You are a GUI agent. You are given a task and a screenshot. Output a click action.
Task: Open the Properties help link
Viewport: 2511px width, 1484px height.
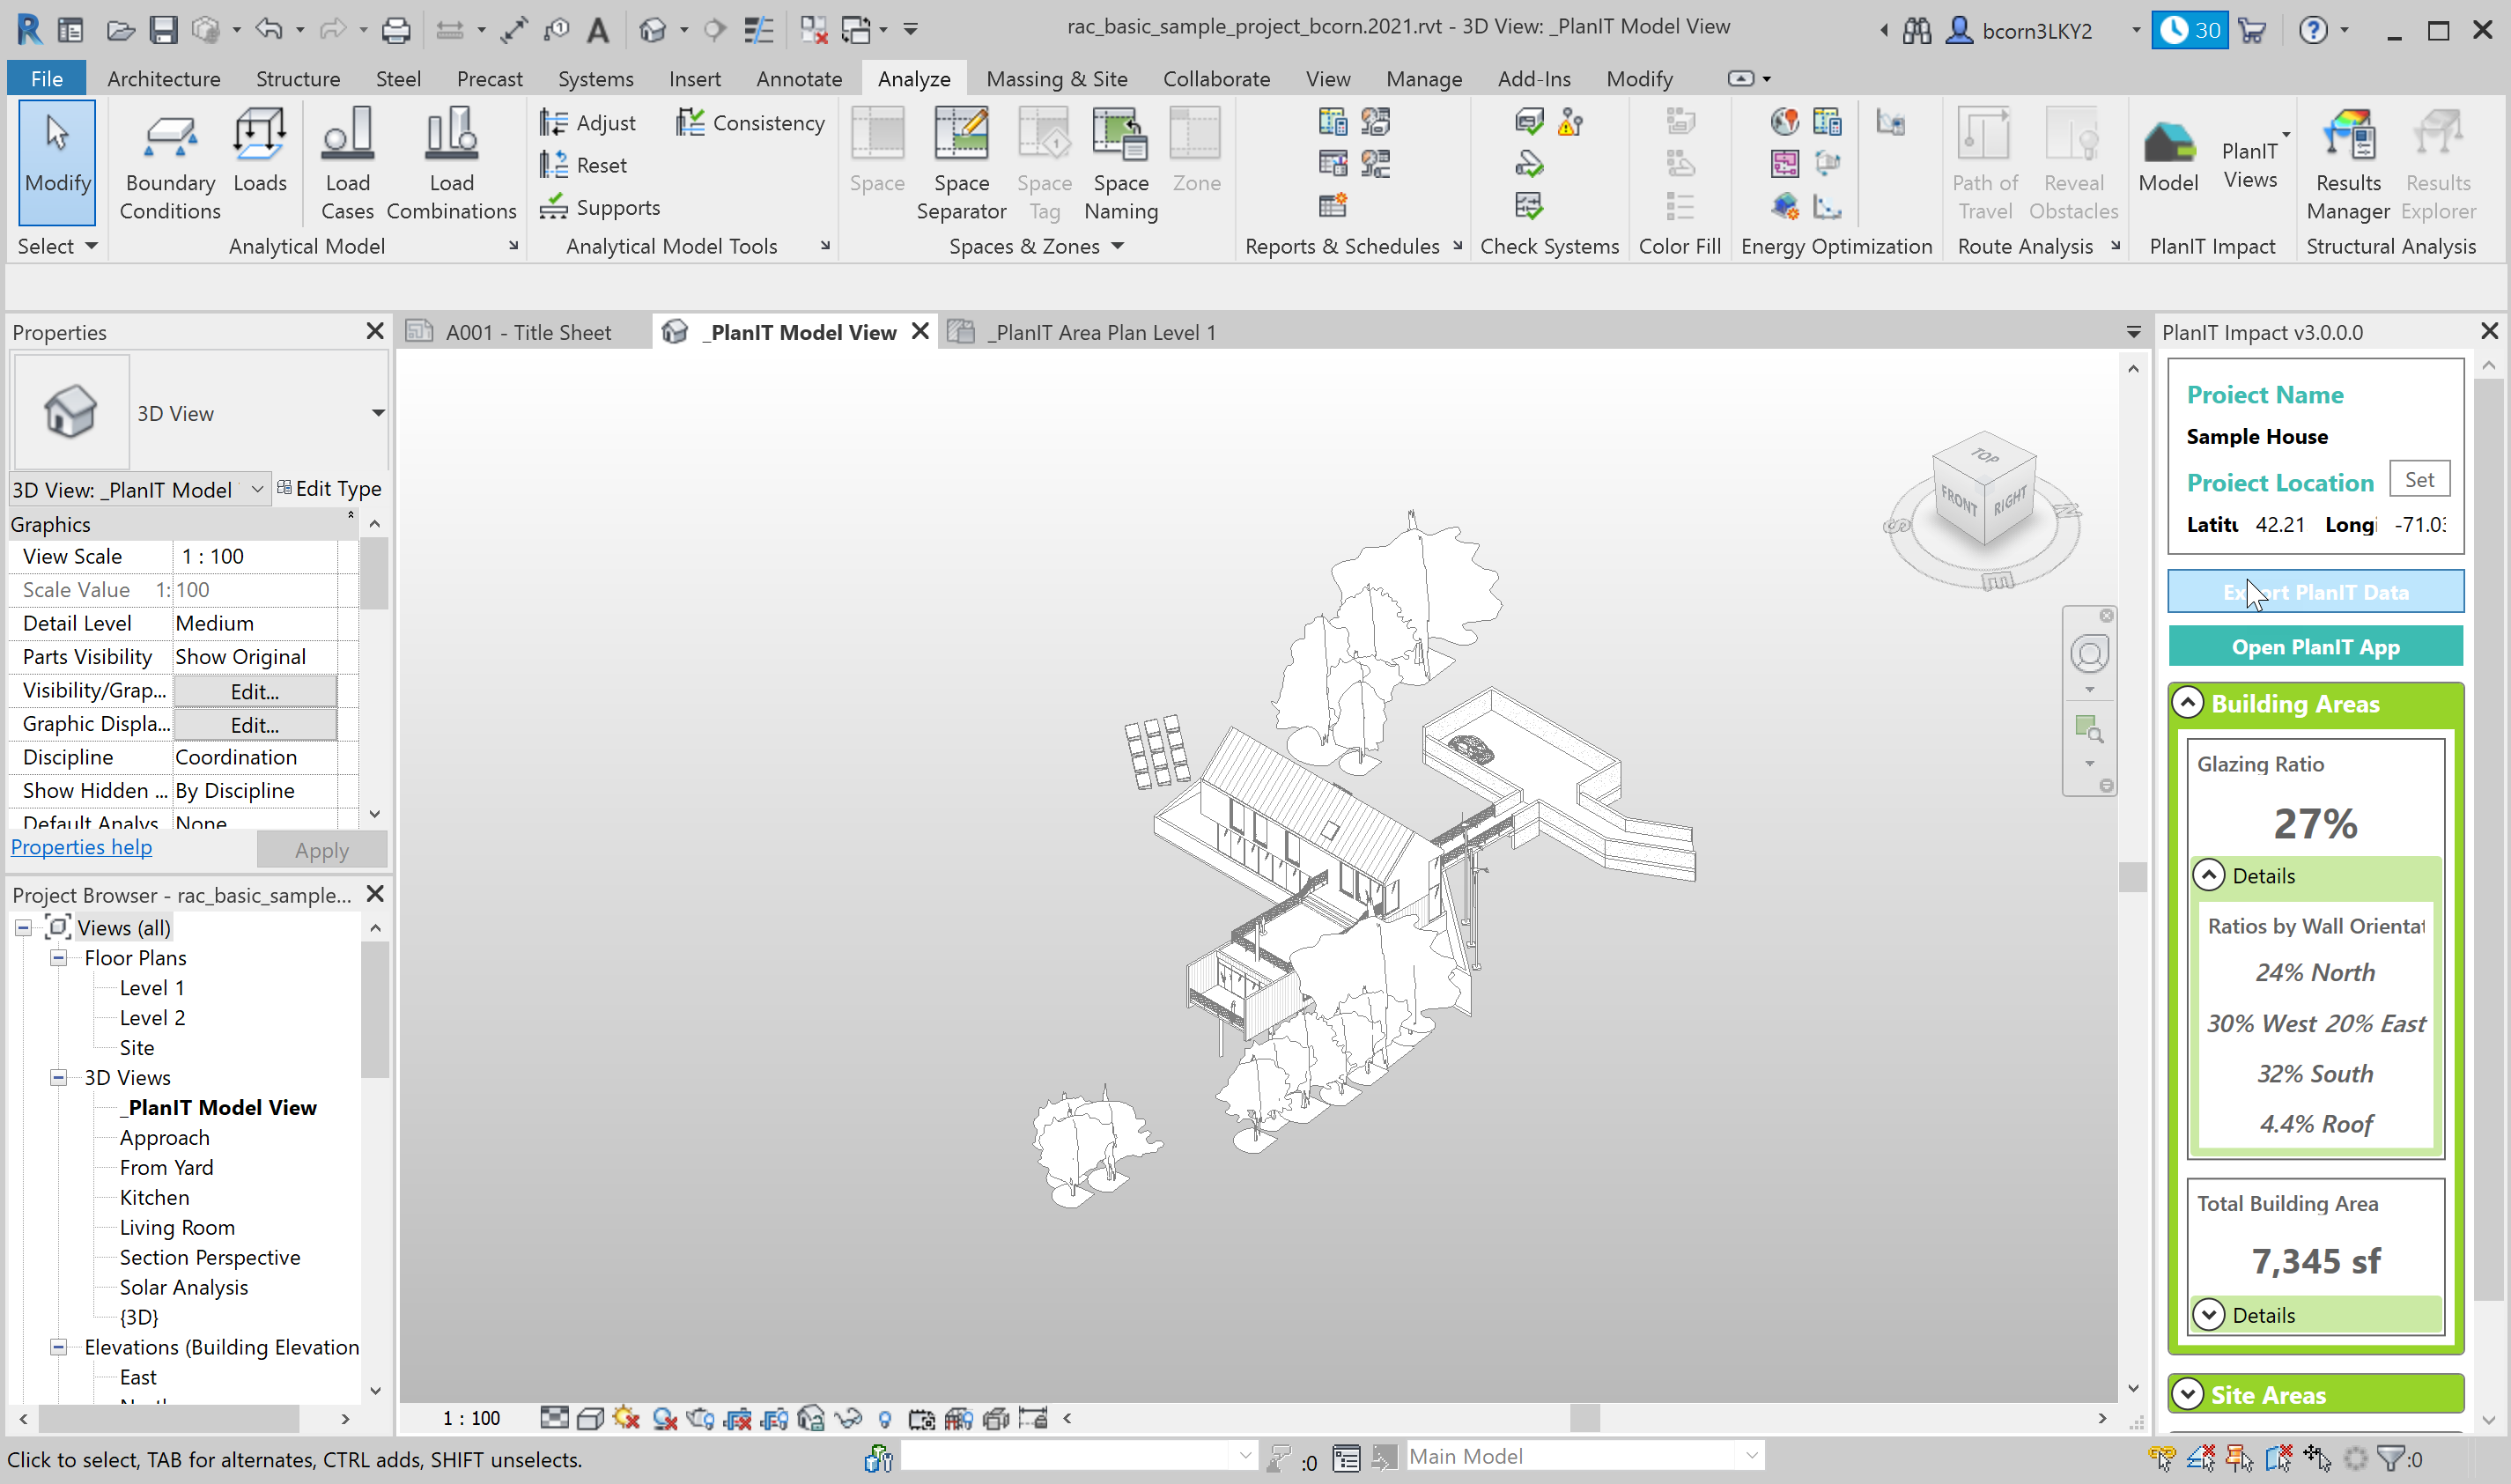[x=81, y=847]
